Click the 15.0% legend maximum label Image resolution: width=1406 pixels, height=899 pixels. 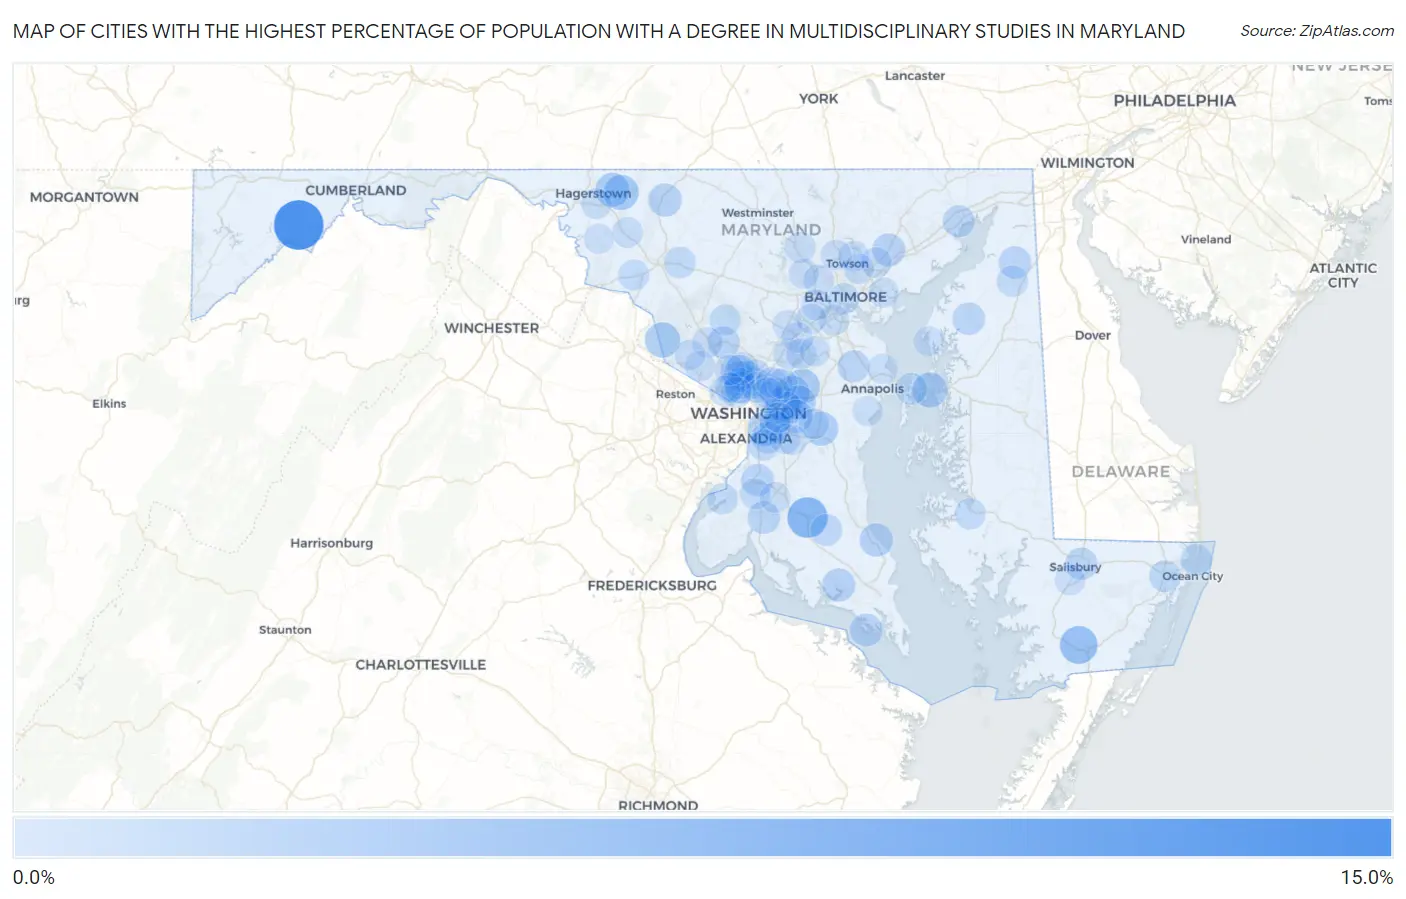pyautogui.click(x=1366, y=877)
